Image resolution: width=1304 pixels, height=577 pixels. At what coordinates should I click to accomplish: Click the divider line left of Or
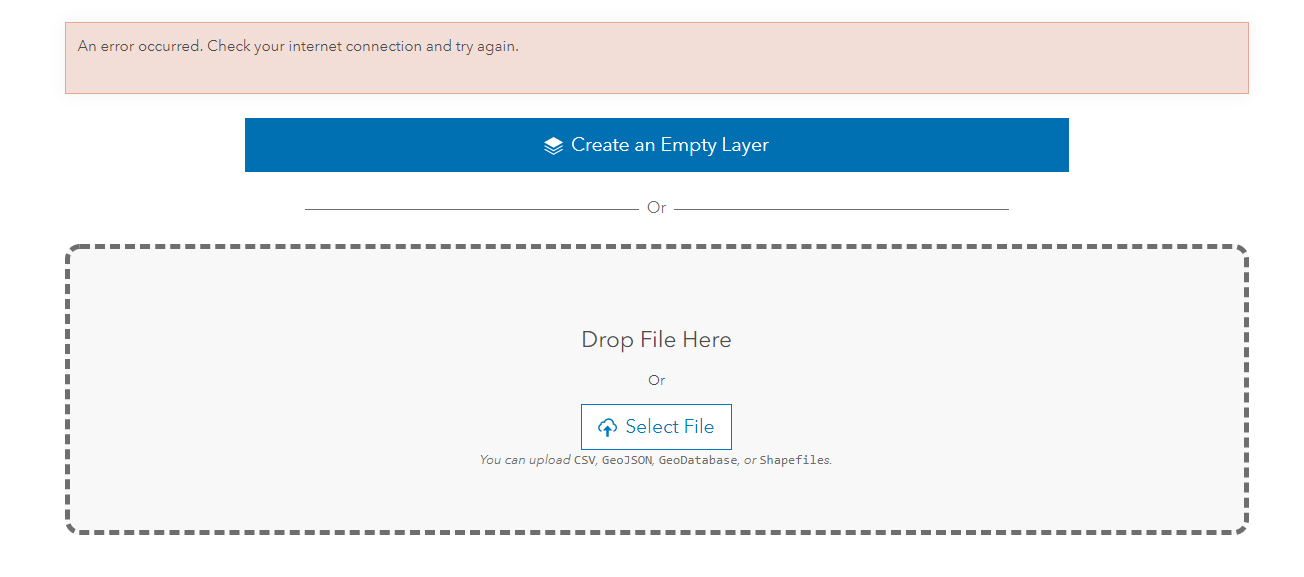tap(470, 209)
